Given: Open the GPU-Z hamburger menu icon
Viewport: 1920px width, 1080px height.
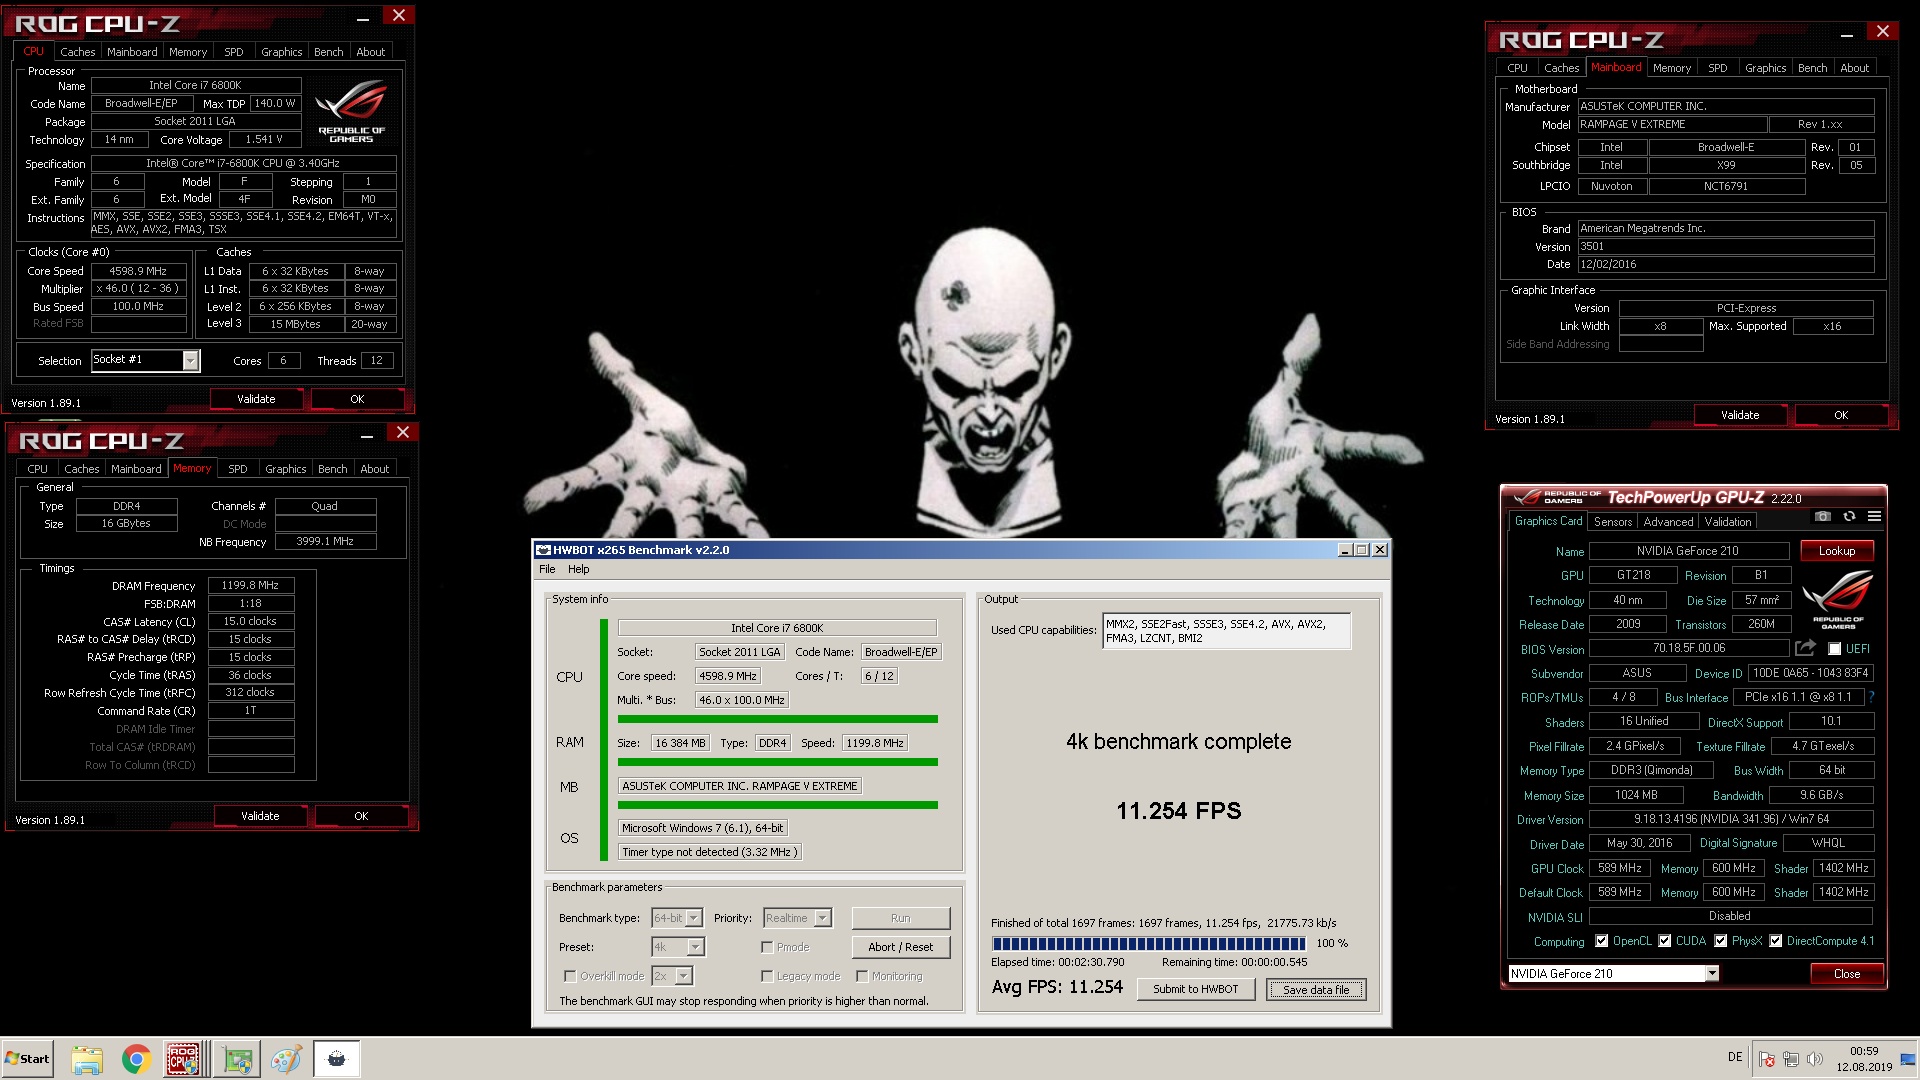Looking at the screenshot, I should point(1874,517).
